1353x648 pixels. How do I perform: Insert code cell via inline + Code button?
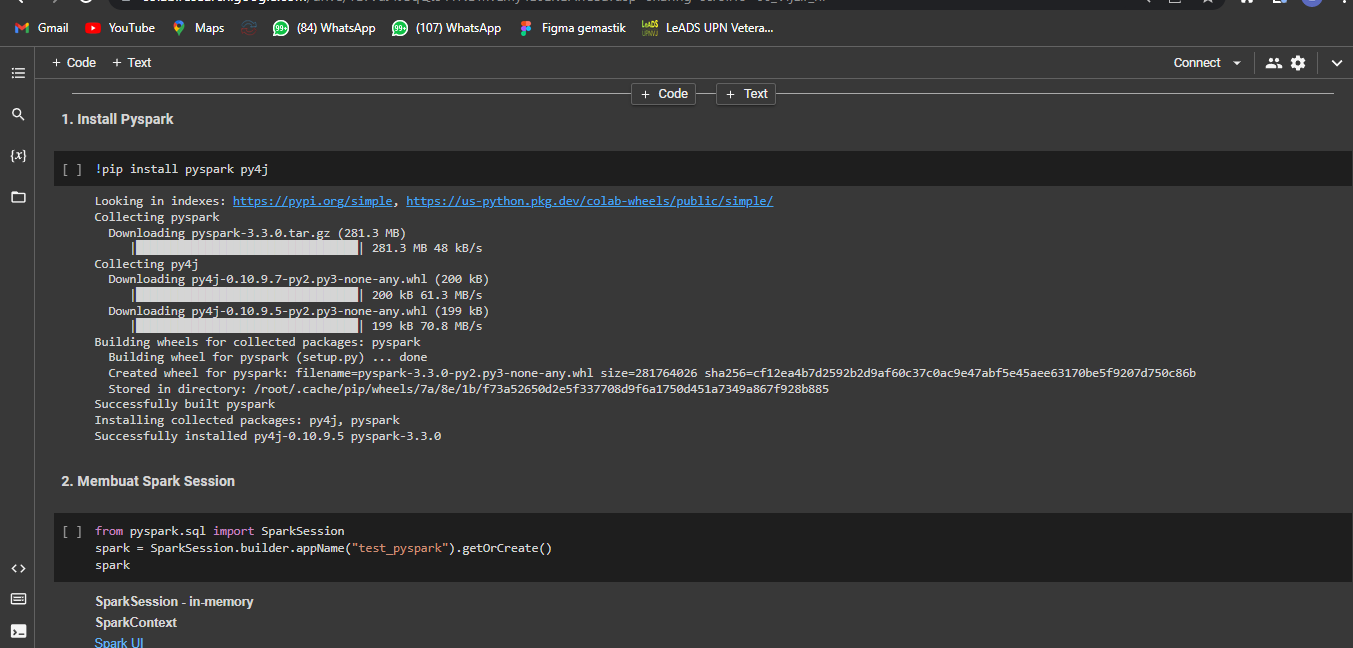point(664,94)
